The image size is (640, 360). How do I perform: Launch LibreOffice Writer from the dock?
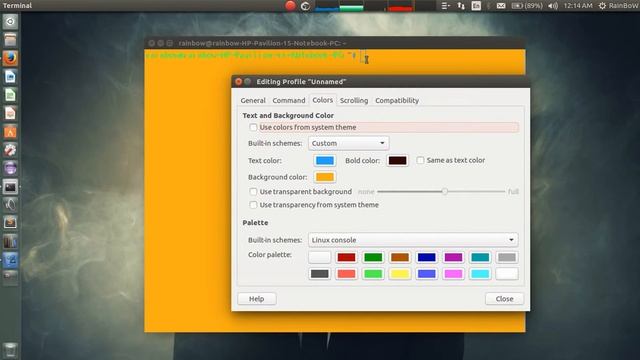pos(10,77)
